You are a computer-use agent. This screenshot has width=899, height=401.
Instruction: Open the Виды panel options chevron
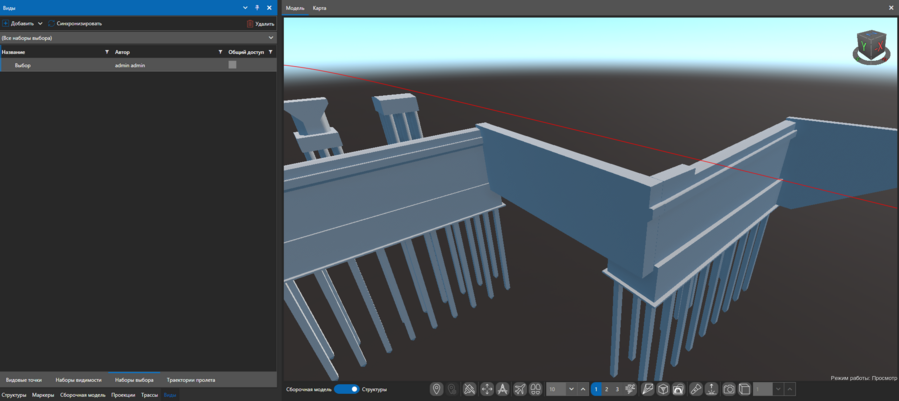[245, 8]
